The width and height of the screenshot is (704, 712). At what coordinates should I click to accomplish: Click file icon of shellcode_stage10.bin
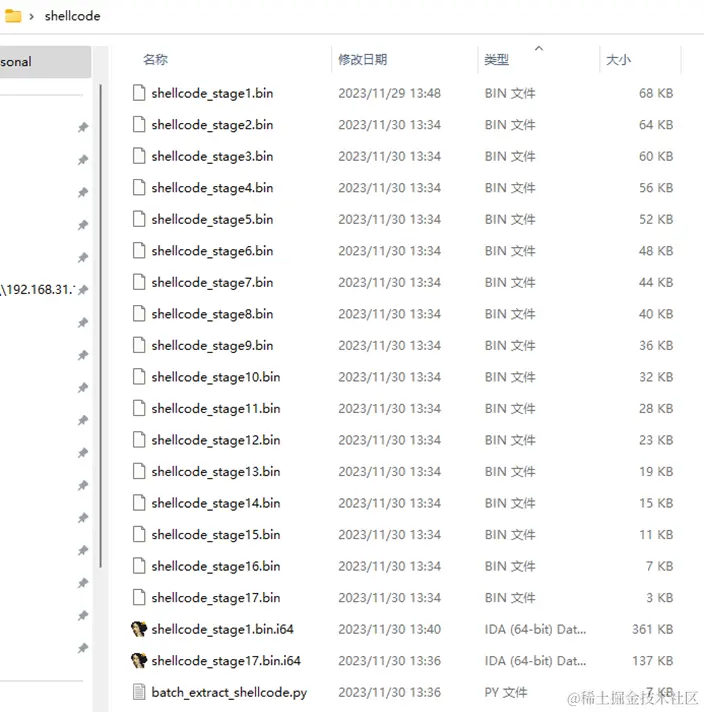139,376
